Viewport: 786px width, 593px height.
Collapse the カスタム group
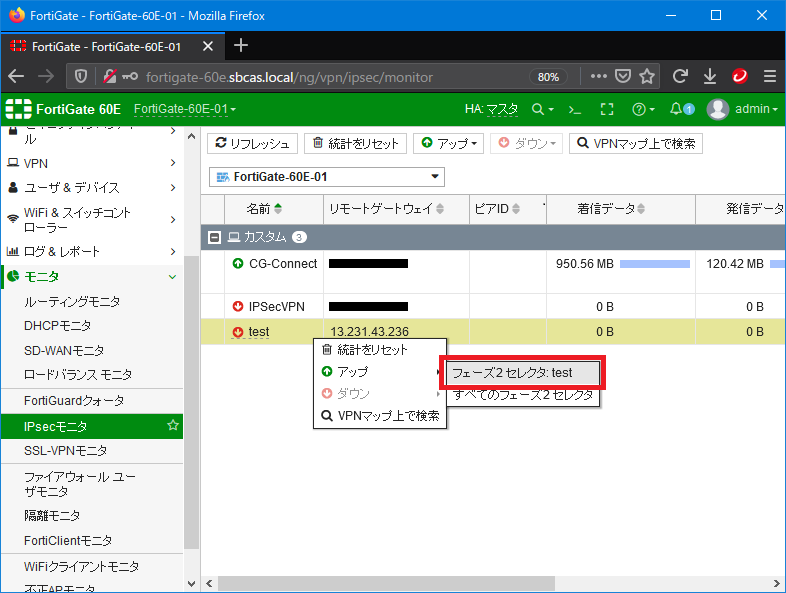tap(214, 237)
